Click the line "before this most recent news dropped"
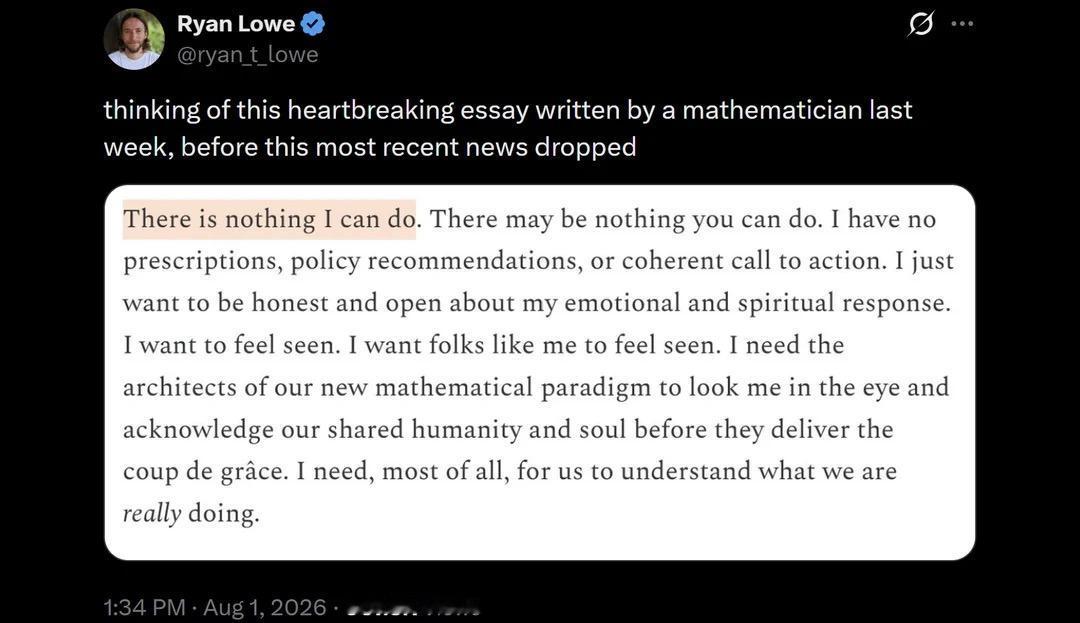Viewport: 1080px width, 623px height. [408, 147]
